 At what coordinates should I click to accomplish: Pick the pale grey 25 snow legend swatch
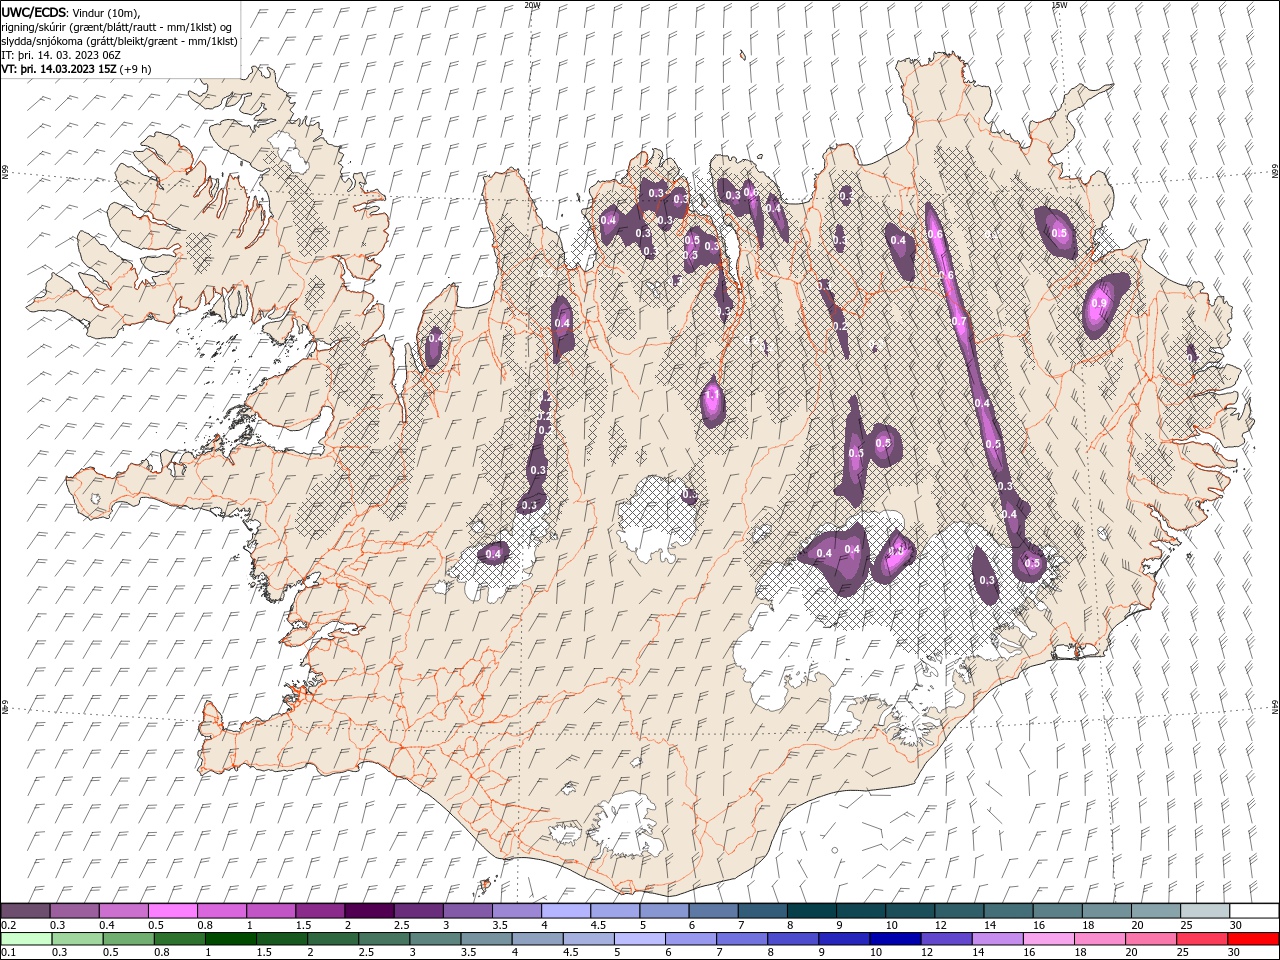1204,911
